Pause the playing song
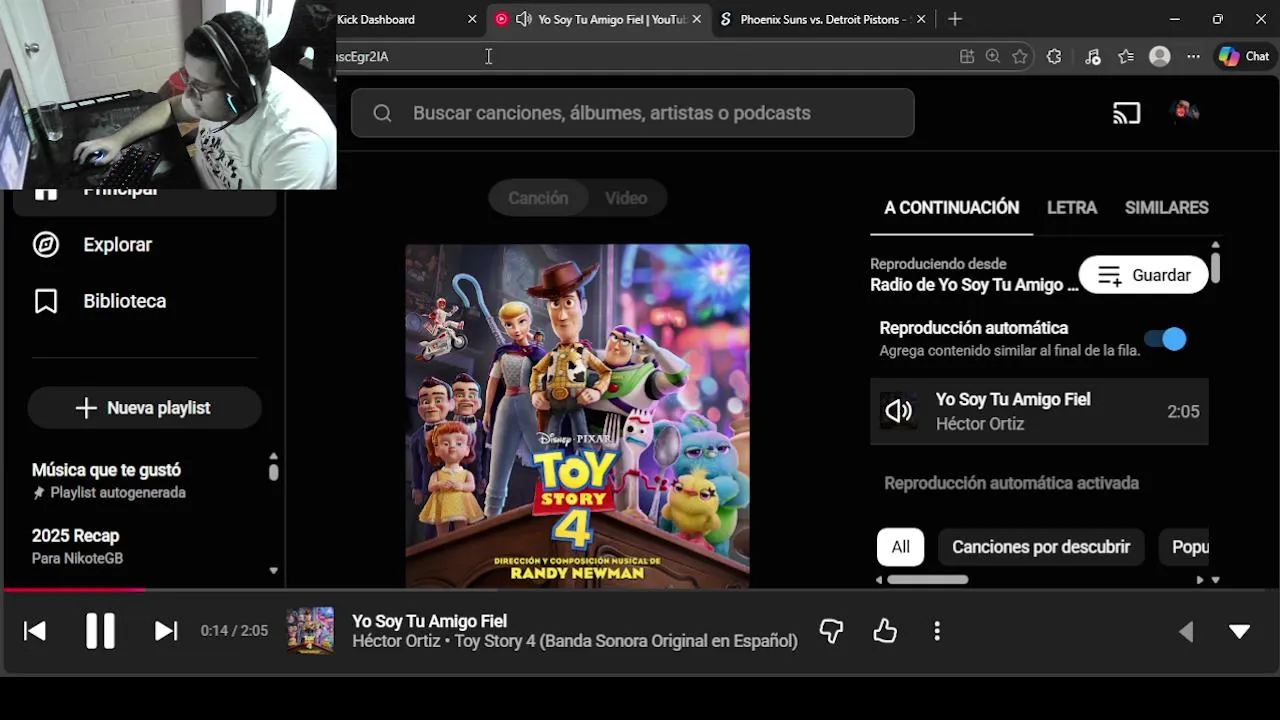 100,631
